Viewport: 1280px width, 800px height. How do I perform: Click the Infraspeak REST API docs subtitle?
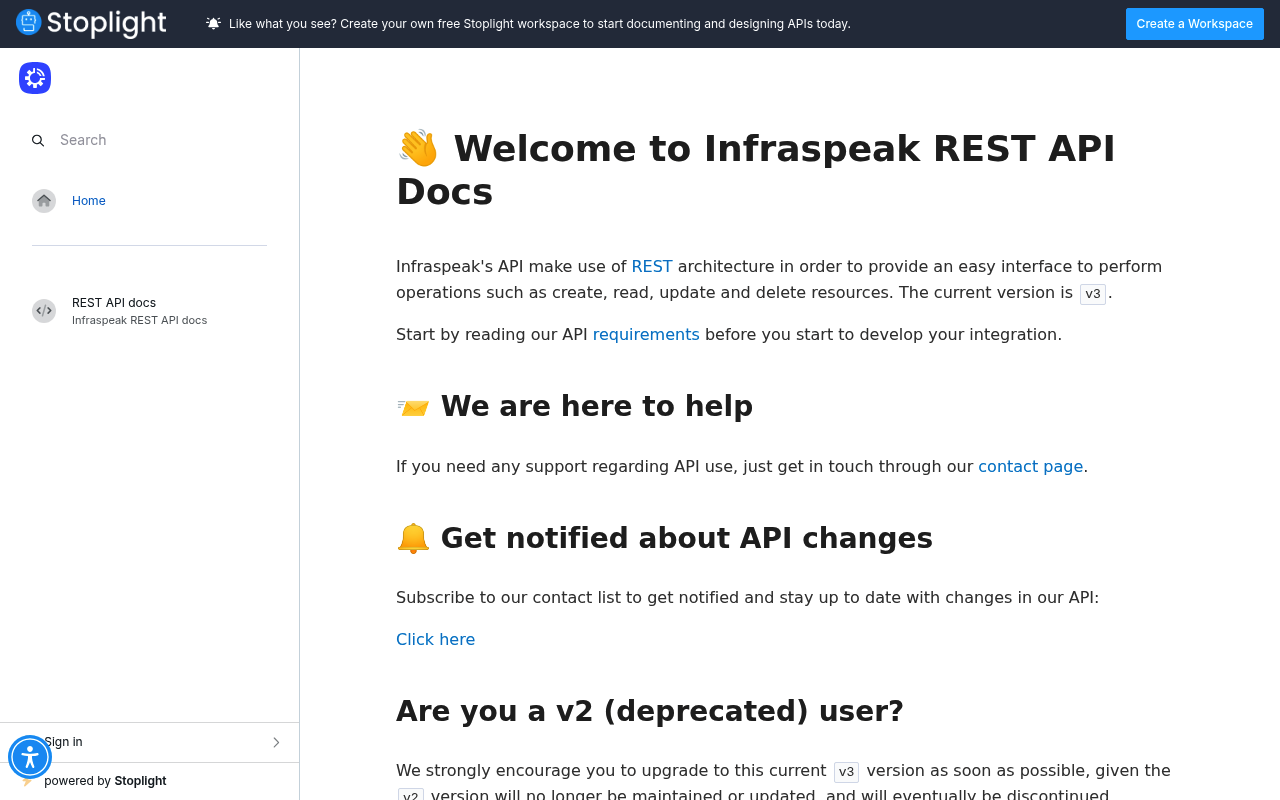point(139,320)
